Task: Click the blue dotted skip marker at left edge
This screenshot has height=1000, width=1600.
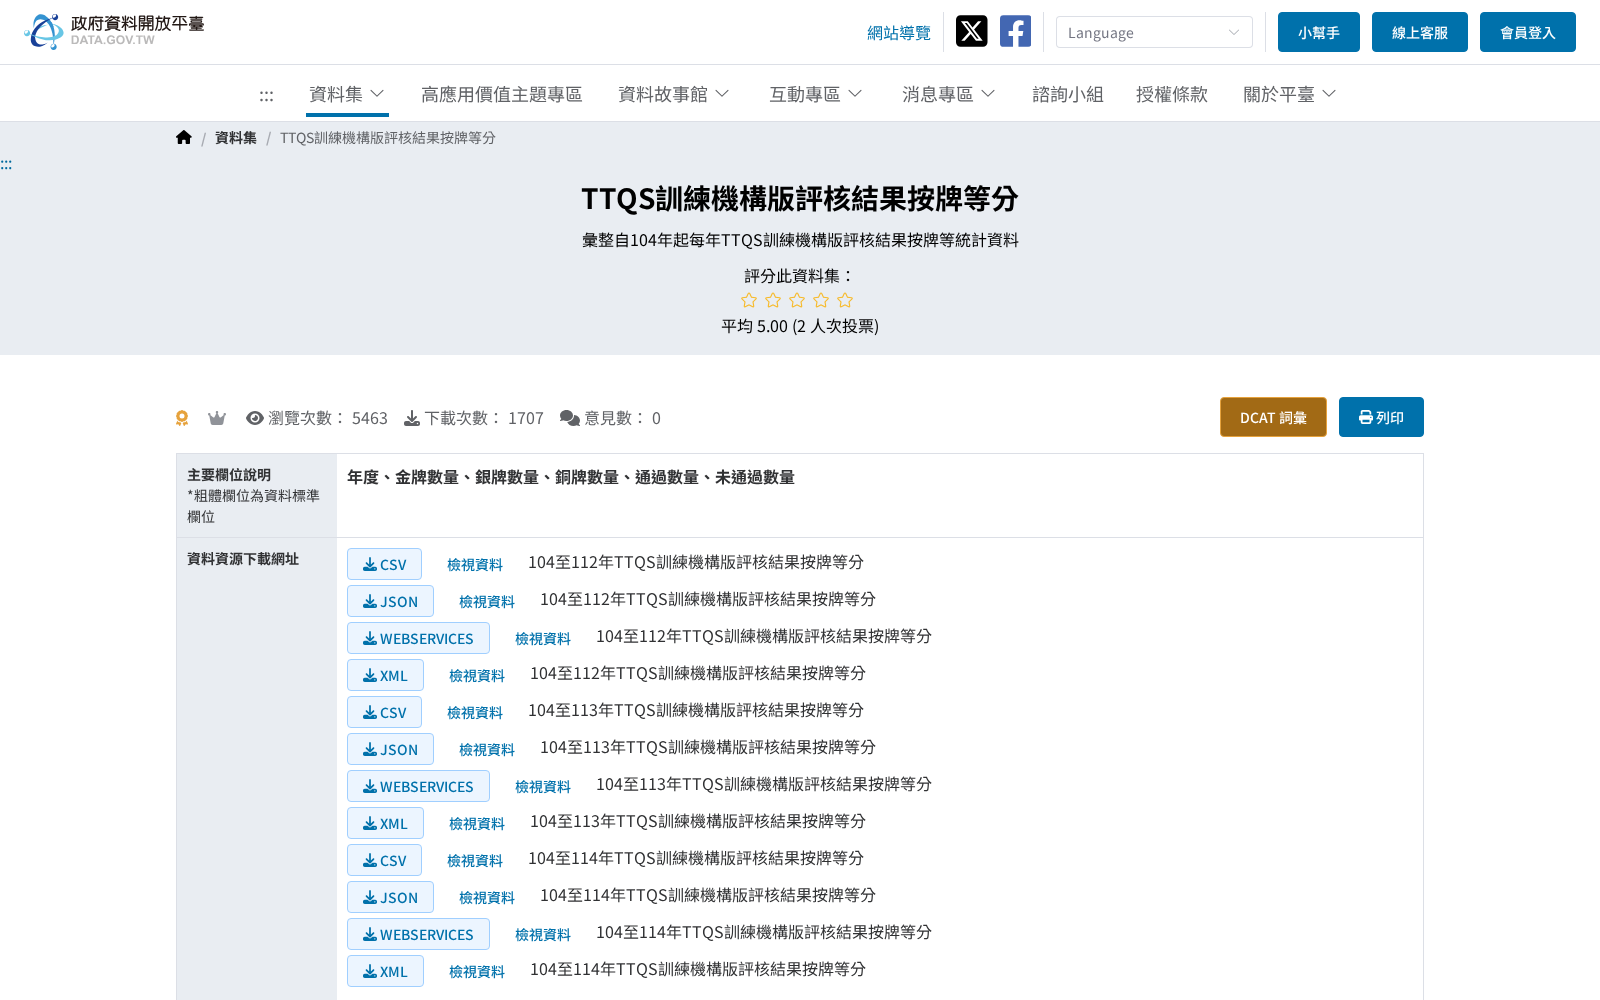Action: click(6, 164)
